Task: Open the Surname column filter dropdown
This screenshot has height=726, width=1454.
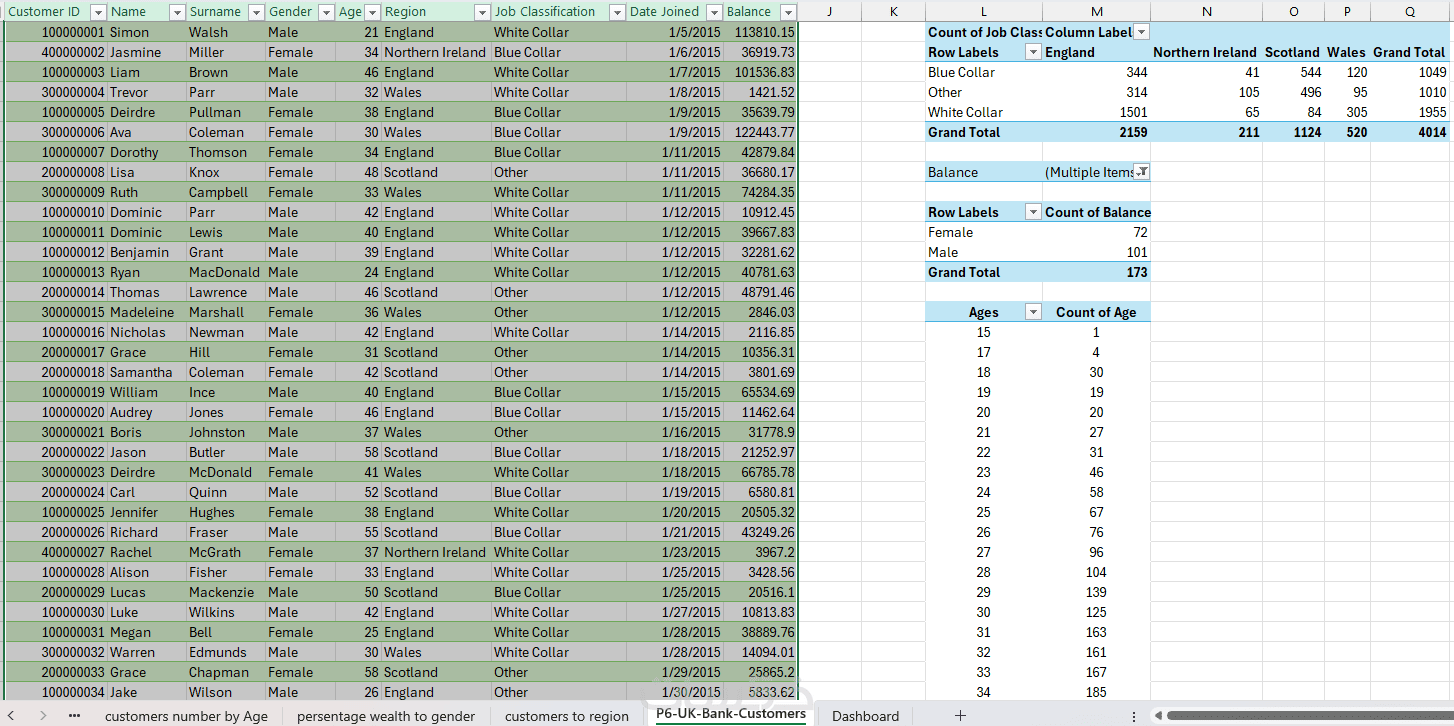Action: [x=256, y=12]
